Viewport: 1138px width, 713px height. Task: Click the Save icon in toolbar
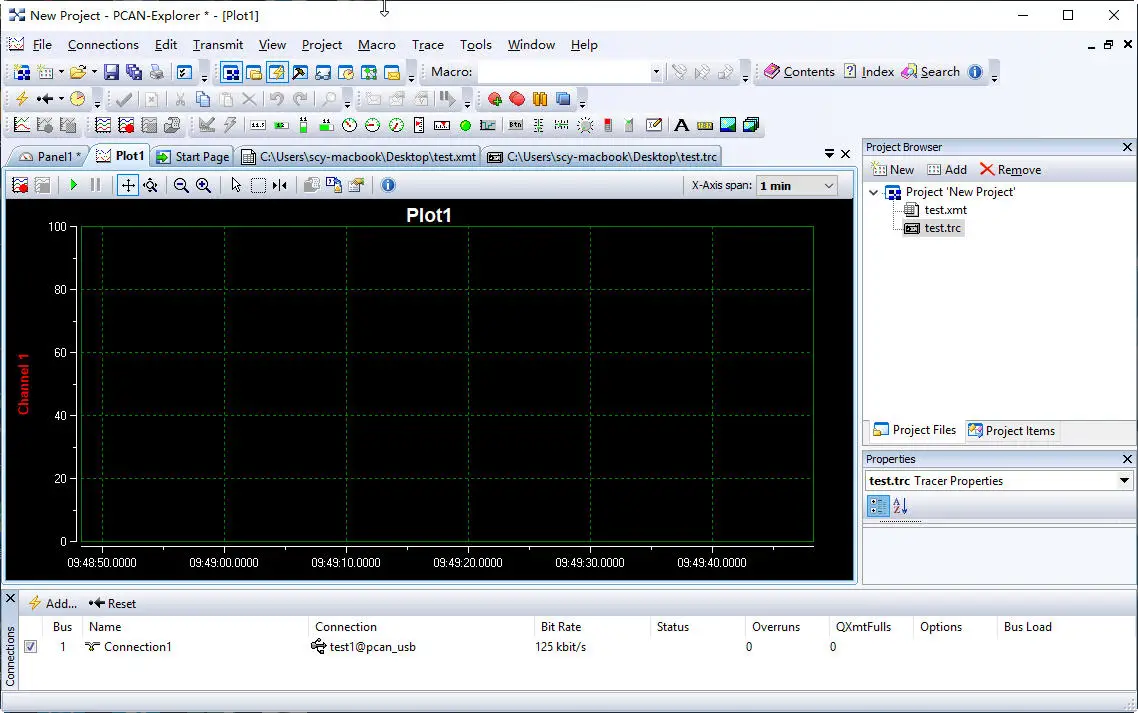[111, 72]
